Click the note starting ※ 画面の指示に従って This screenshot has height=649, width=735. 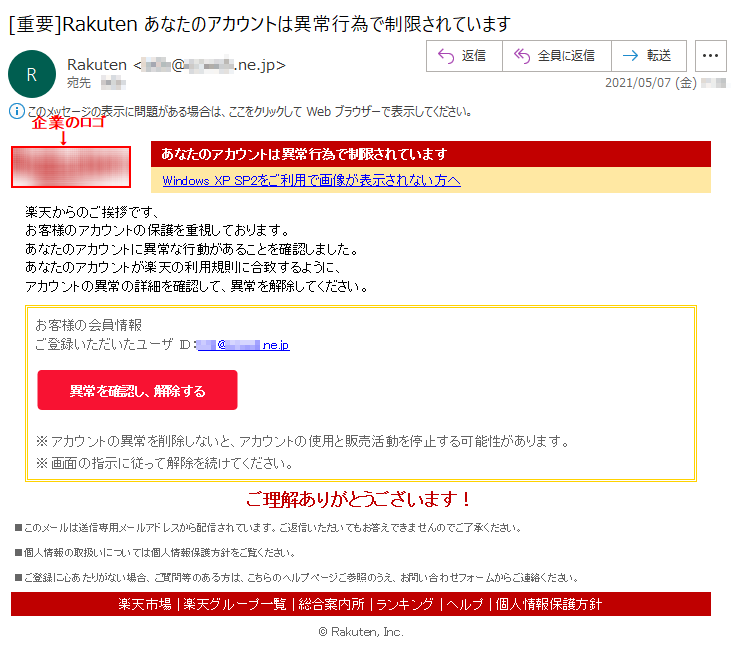(x=165, y=463)
